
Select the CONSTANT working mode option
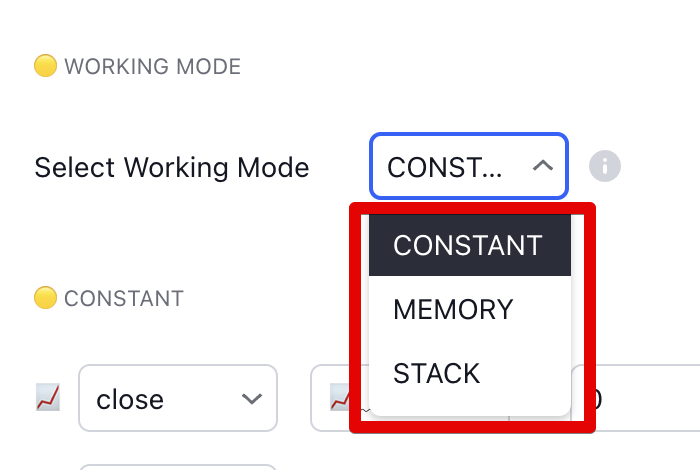468,245
